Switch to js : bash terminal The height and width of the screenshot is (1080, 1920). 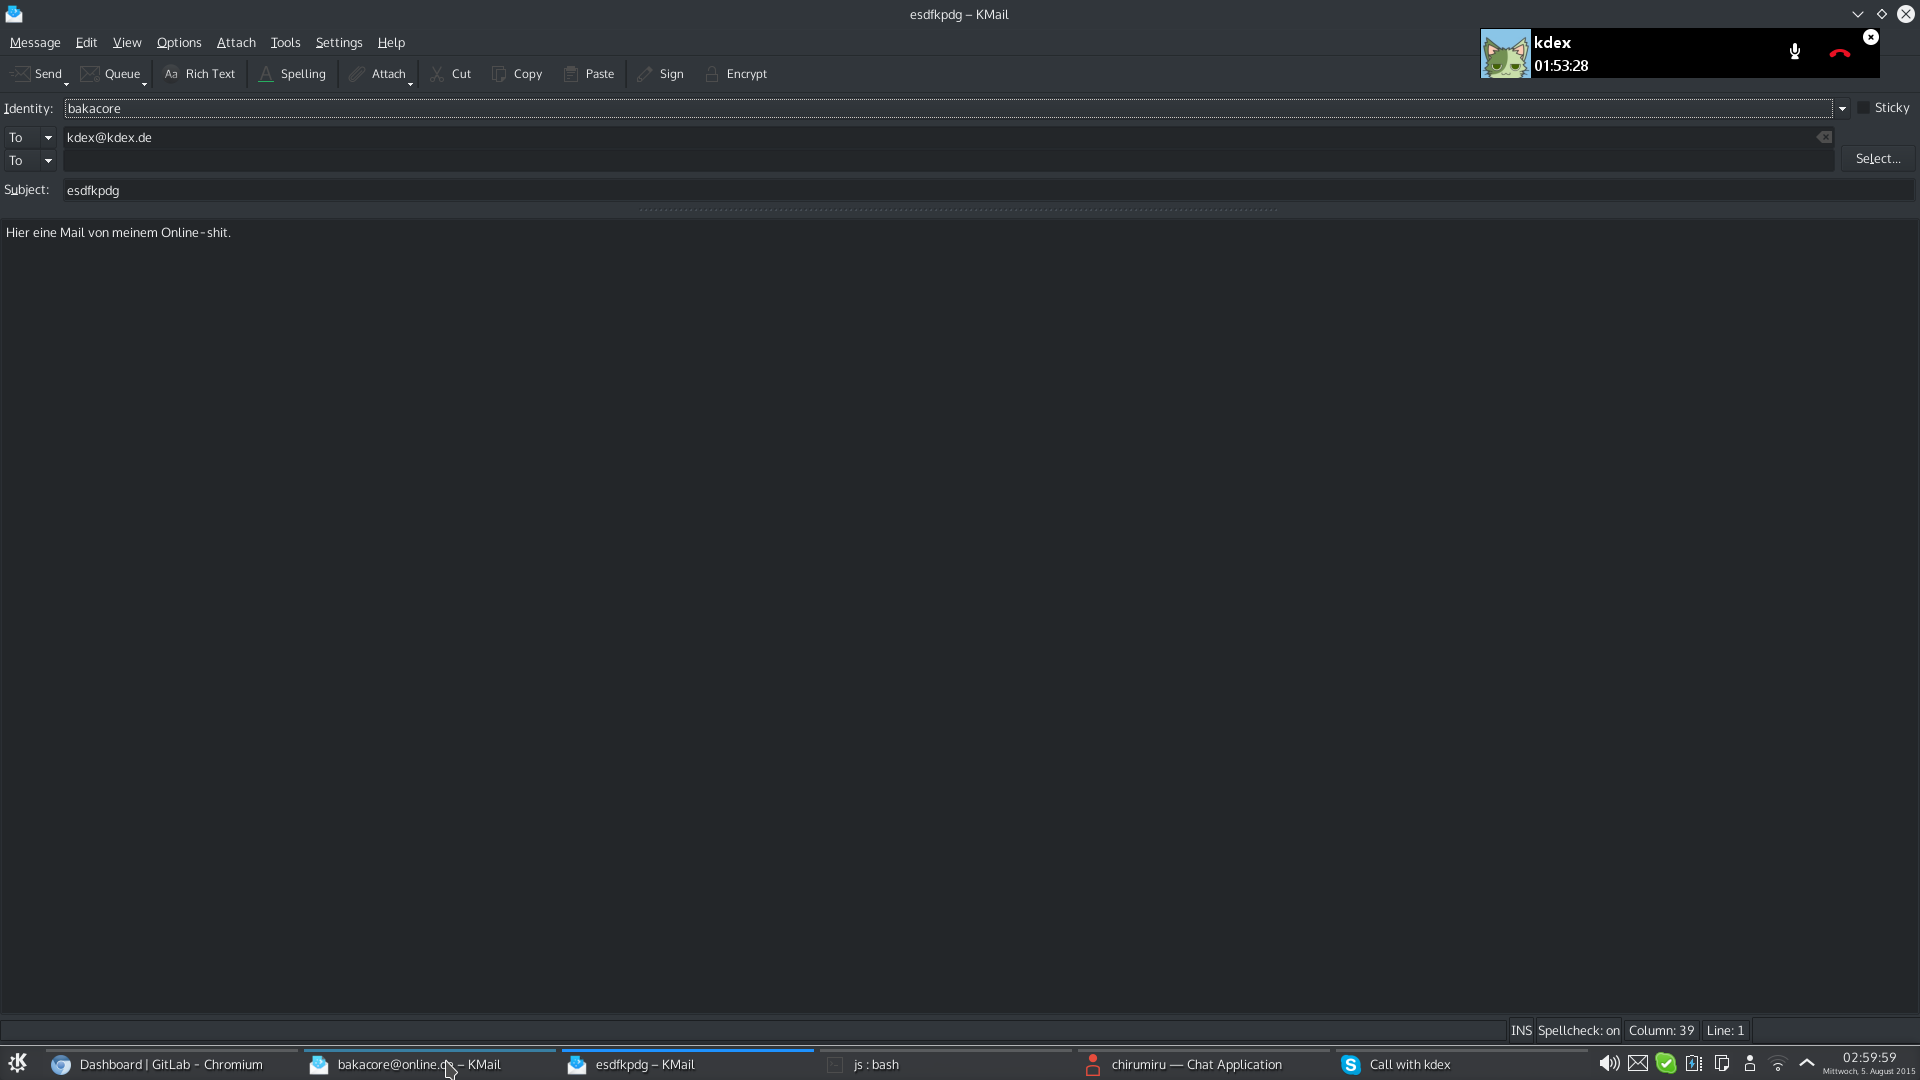coord(945,1065)
